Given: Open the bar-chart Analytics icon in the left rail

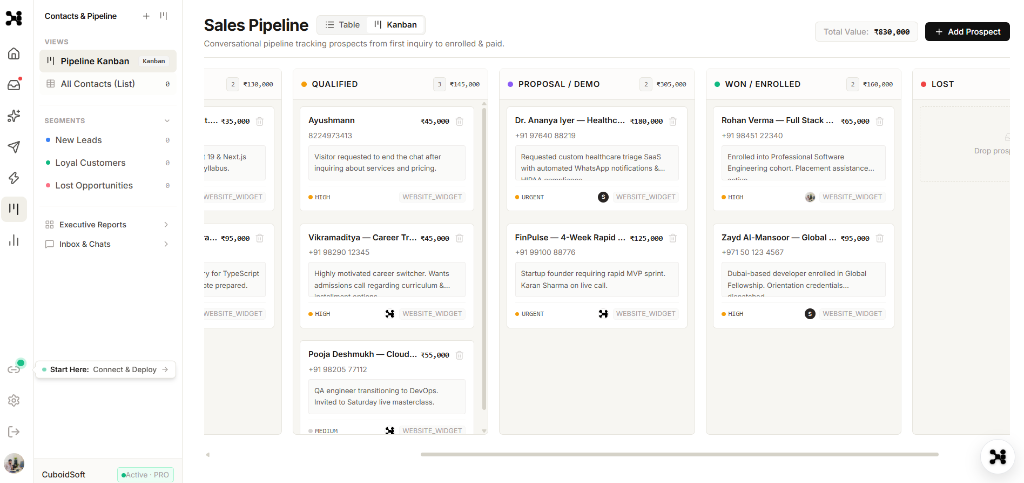Looking at the screenshot, I should point(14,240).
